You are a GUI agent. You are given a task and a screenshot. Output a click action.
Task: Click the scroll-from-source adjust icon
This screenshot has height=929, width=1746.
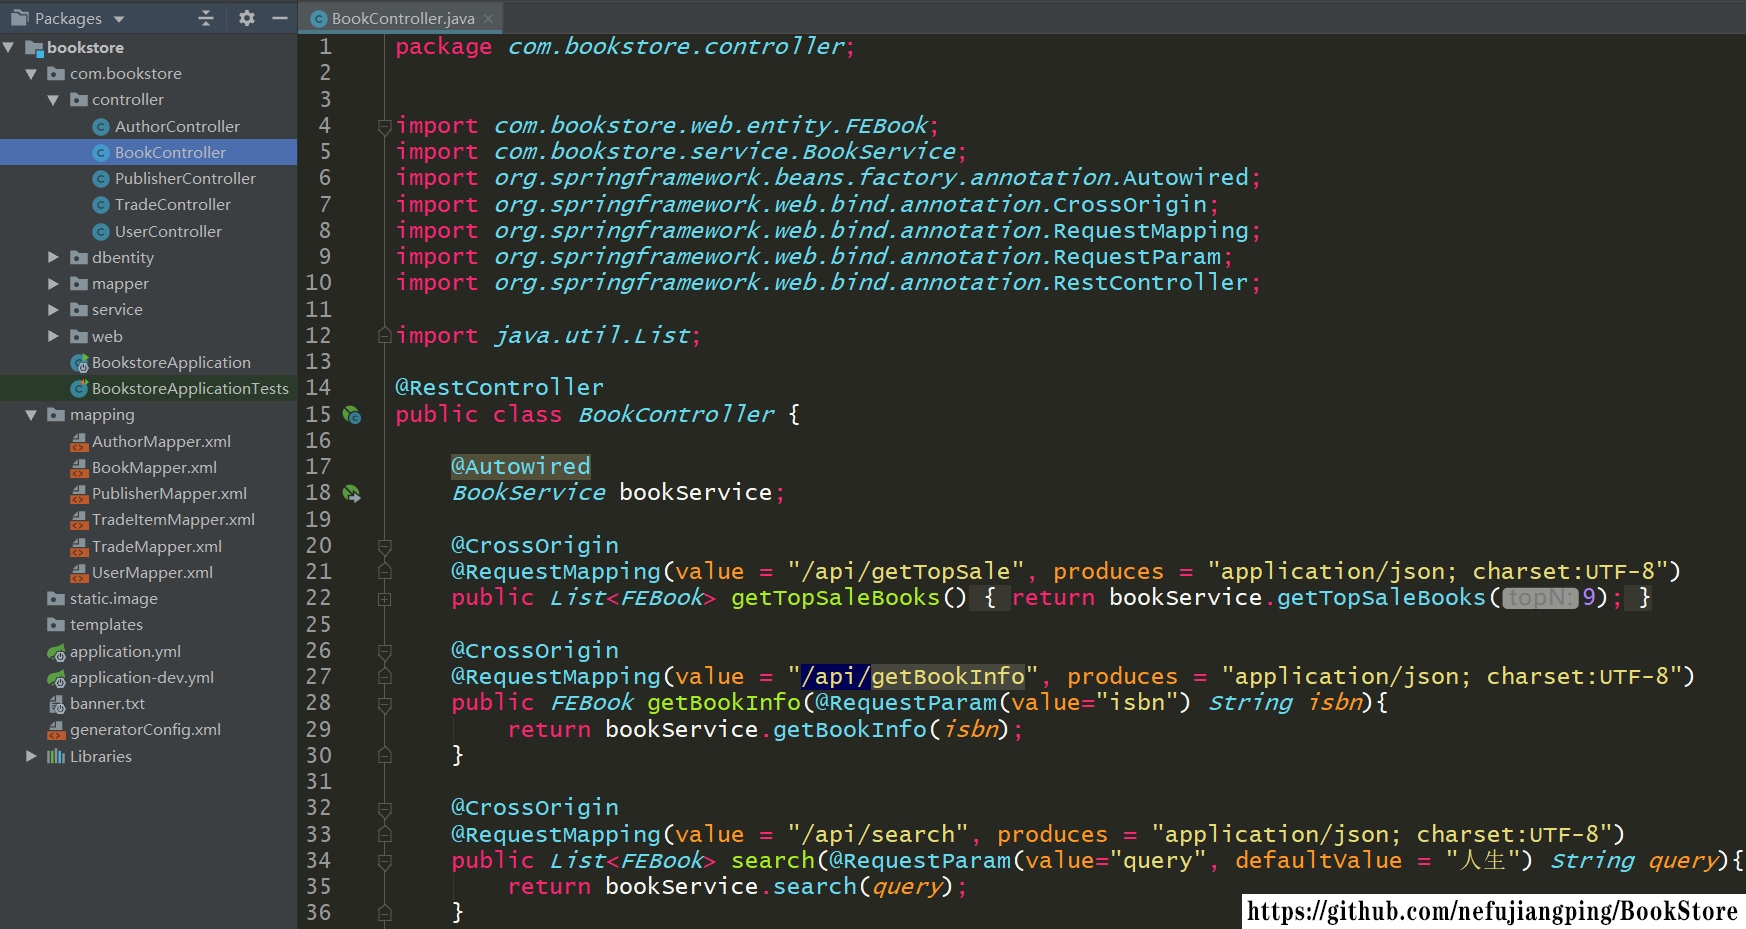point(206,18)
